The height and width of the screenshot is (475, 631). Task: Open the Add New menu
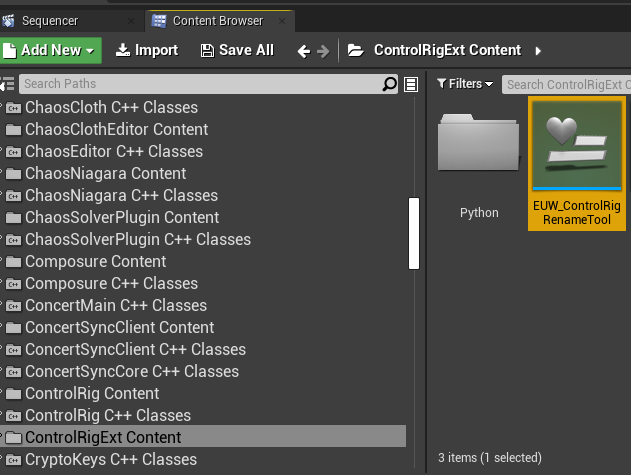coord(49,51)
